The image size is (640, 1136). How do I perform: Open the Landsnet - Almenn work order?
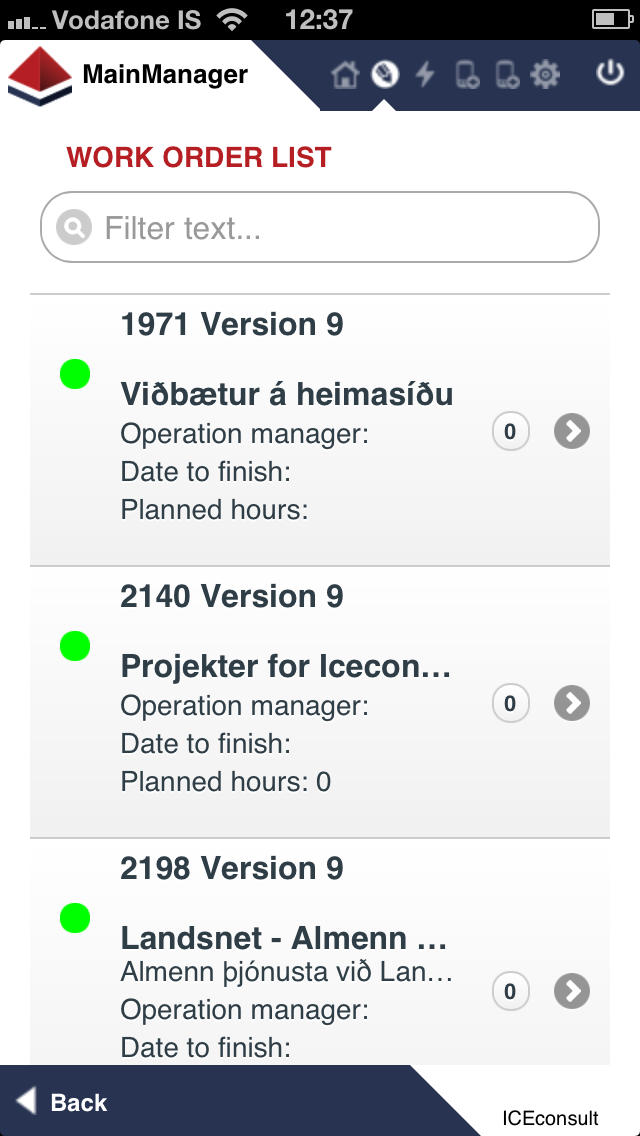coord(320,951)
